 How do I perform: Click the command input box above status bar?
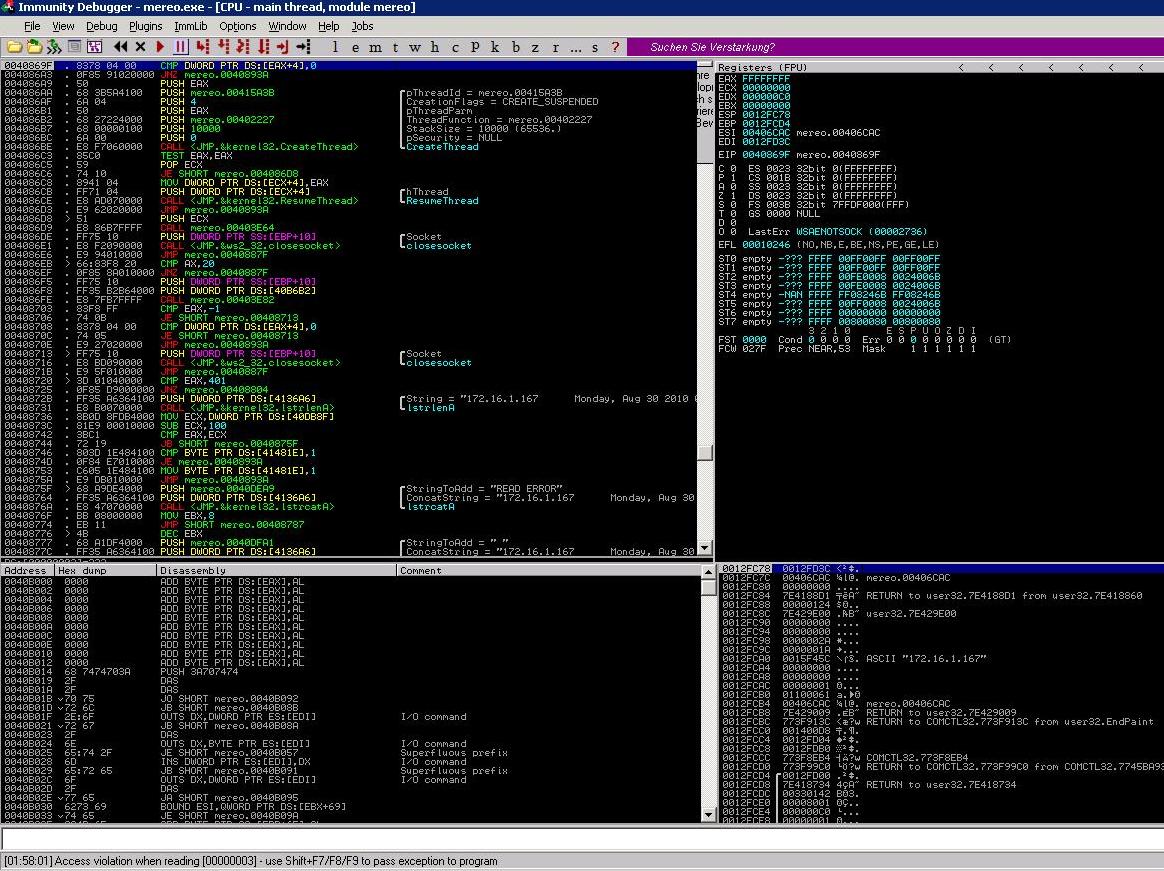coord(582,839)
